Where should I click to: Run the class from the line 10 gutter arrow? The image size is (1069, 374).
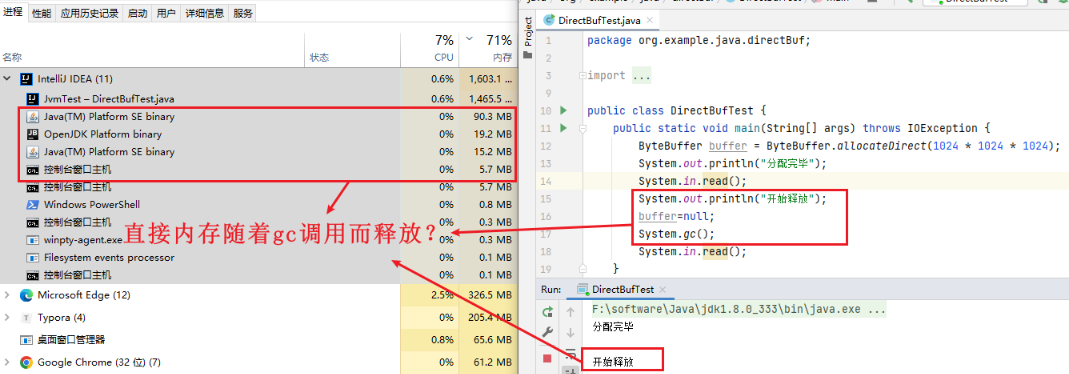click(563, 110)
